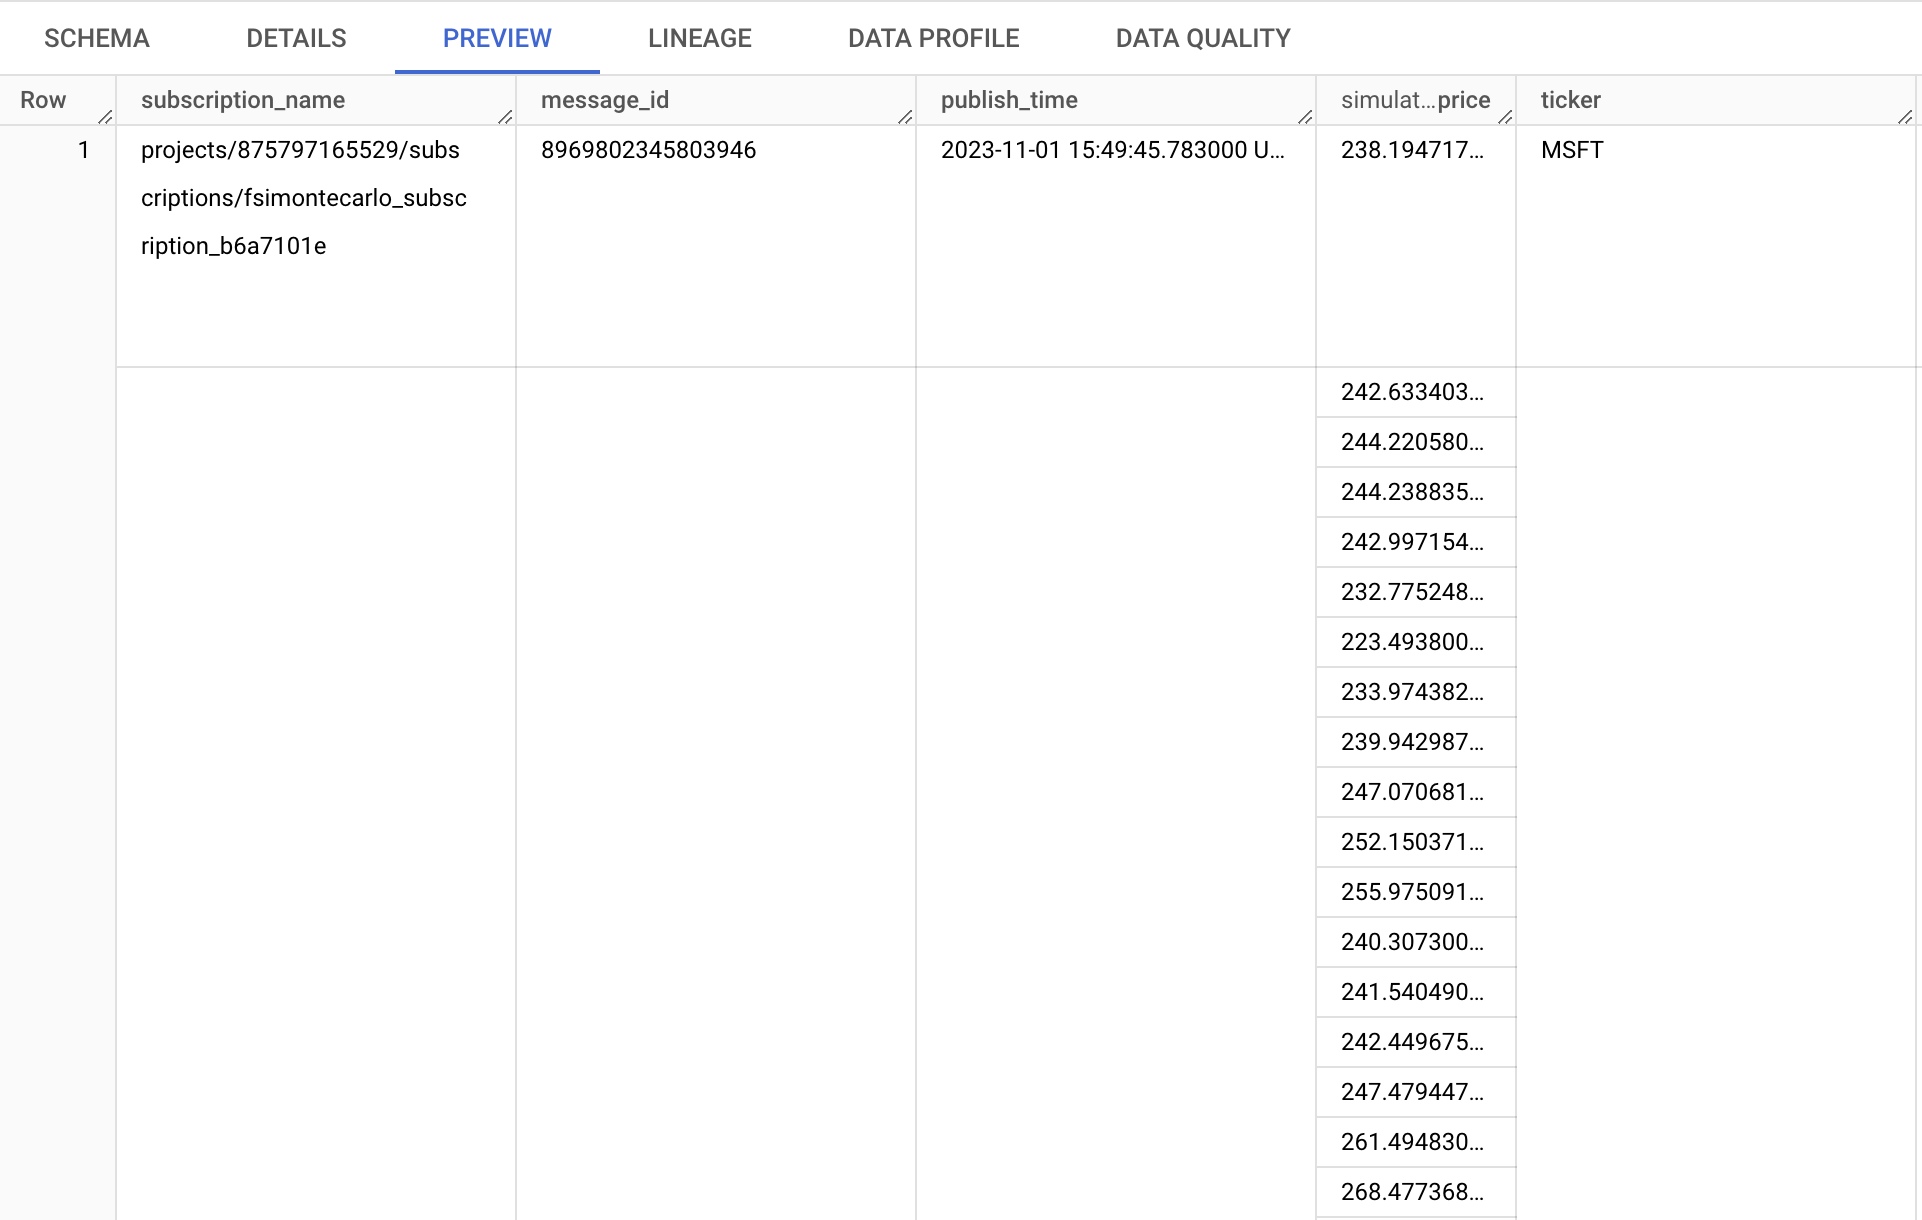Select the MSFT ticker cell

tap(1572, 150)
